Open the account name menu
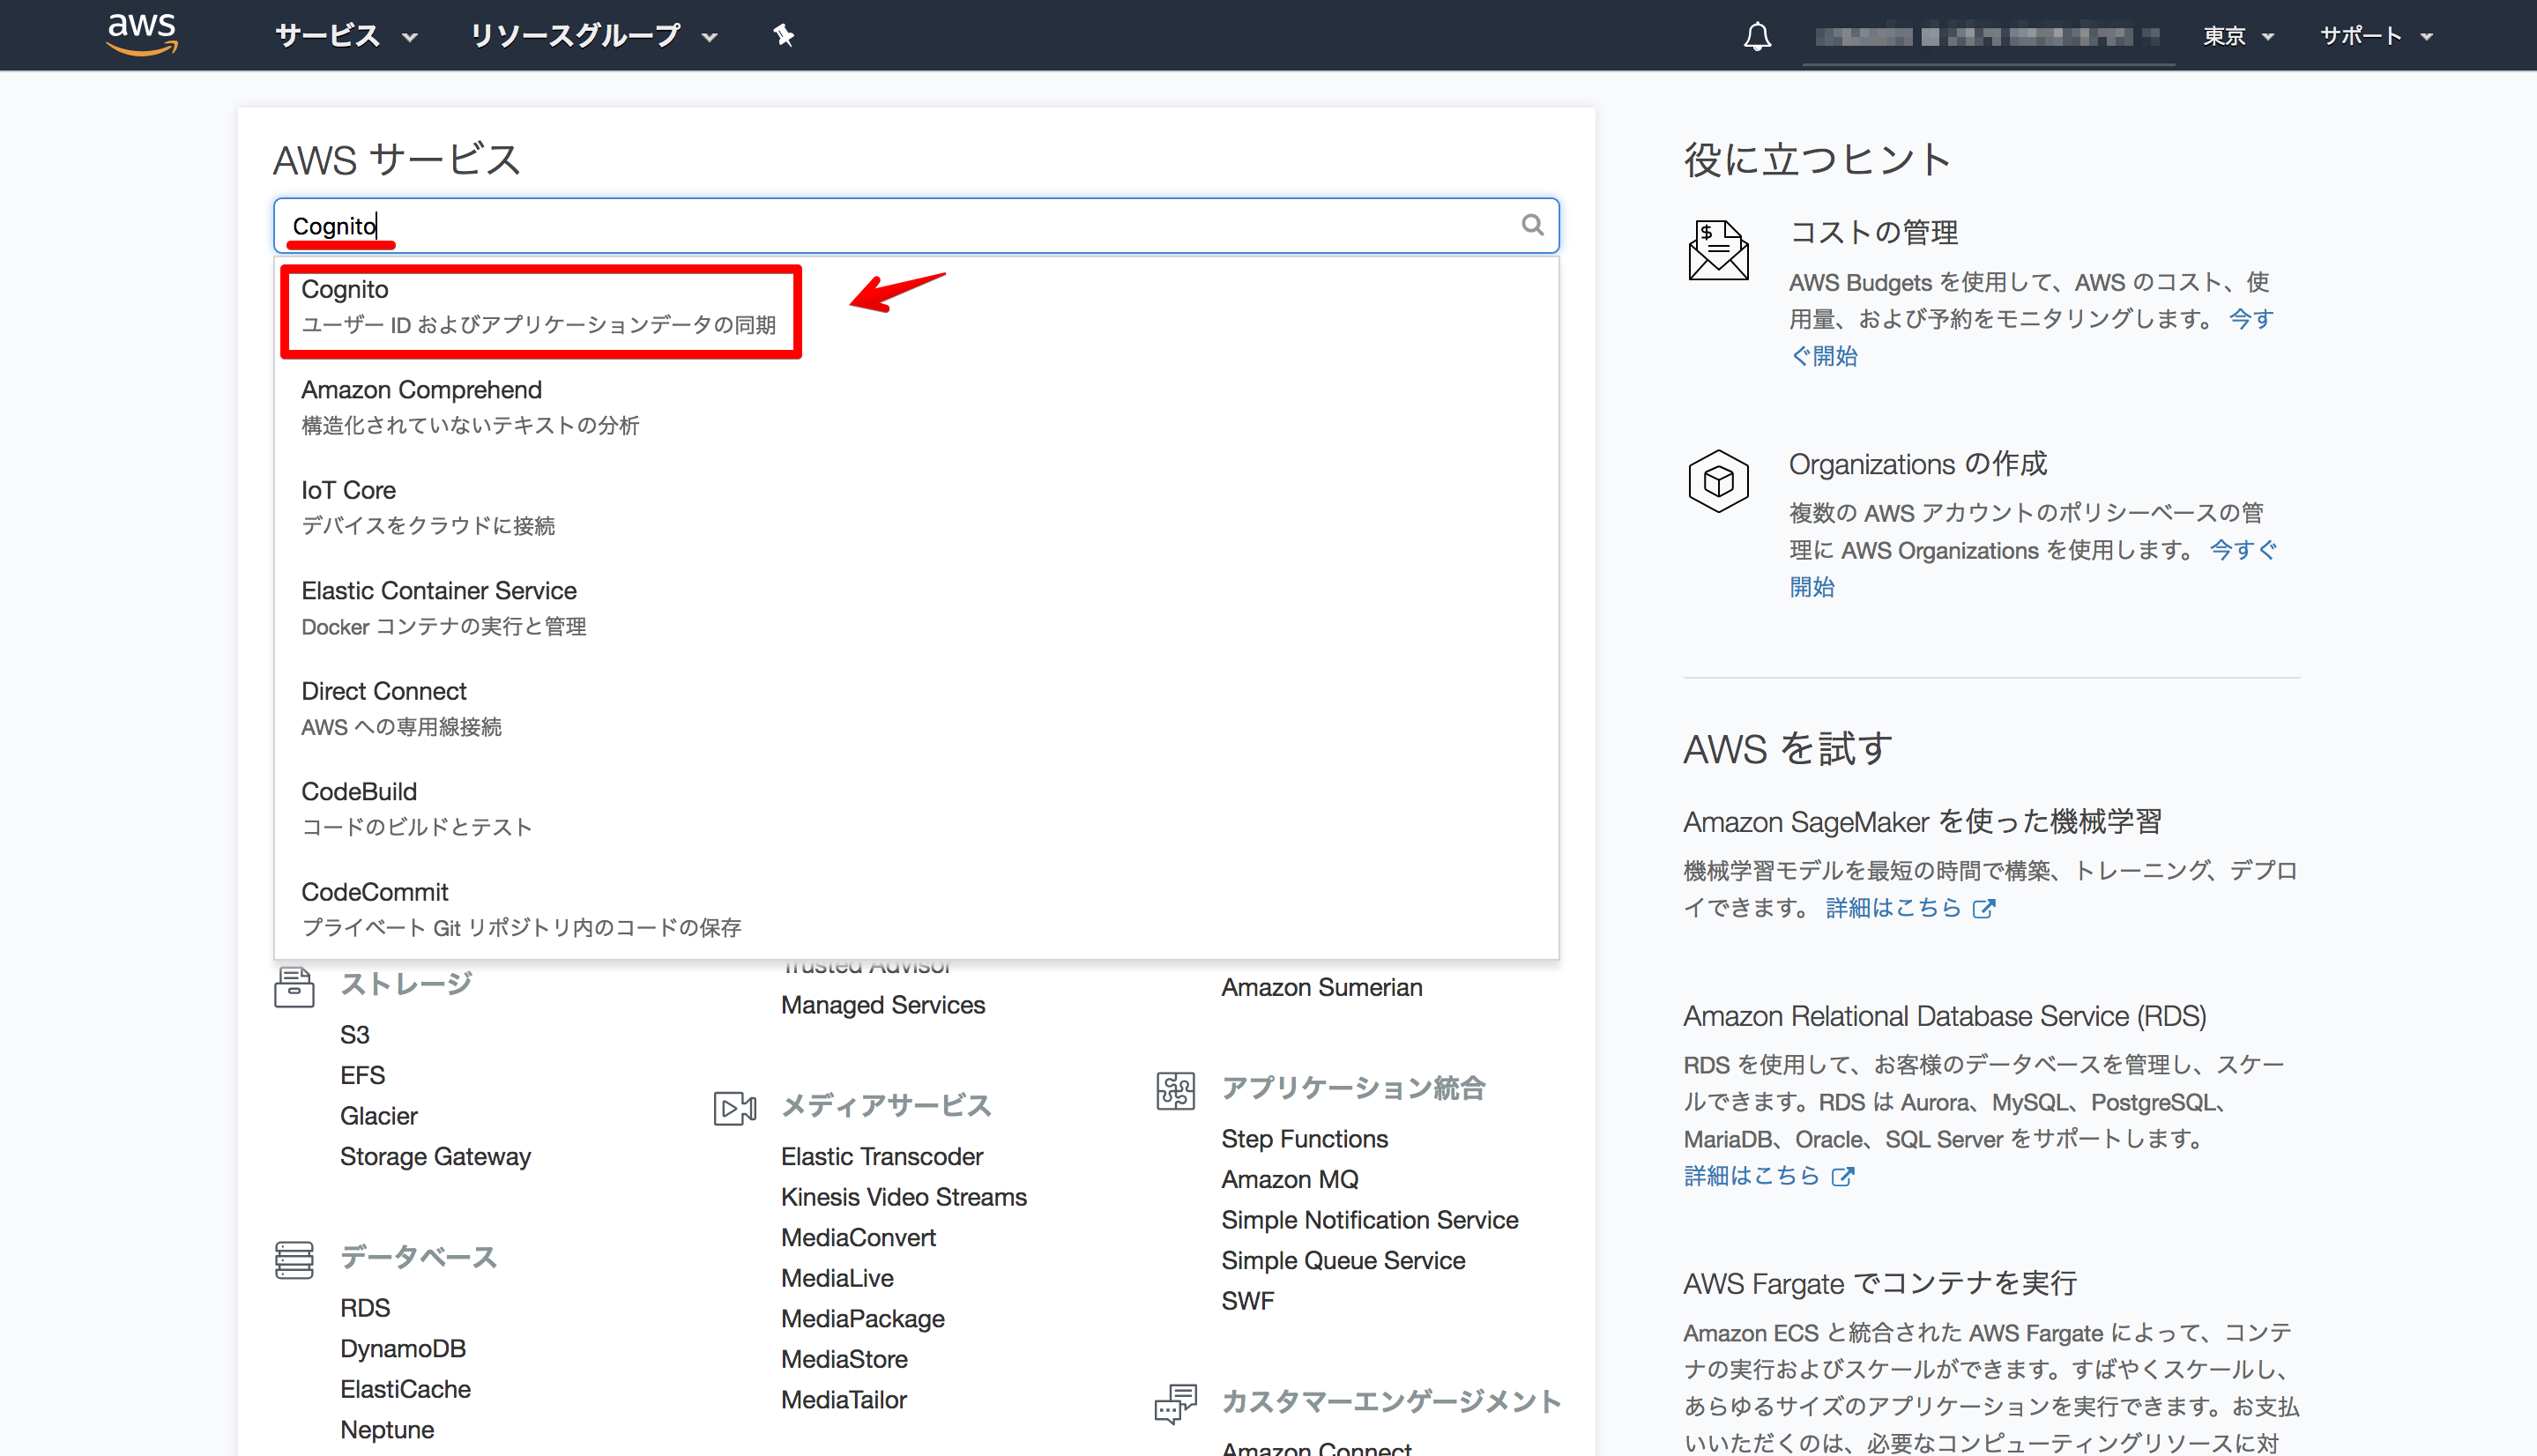2537x1456 pixels. [1987, 36]
